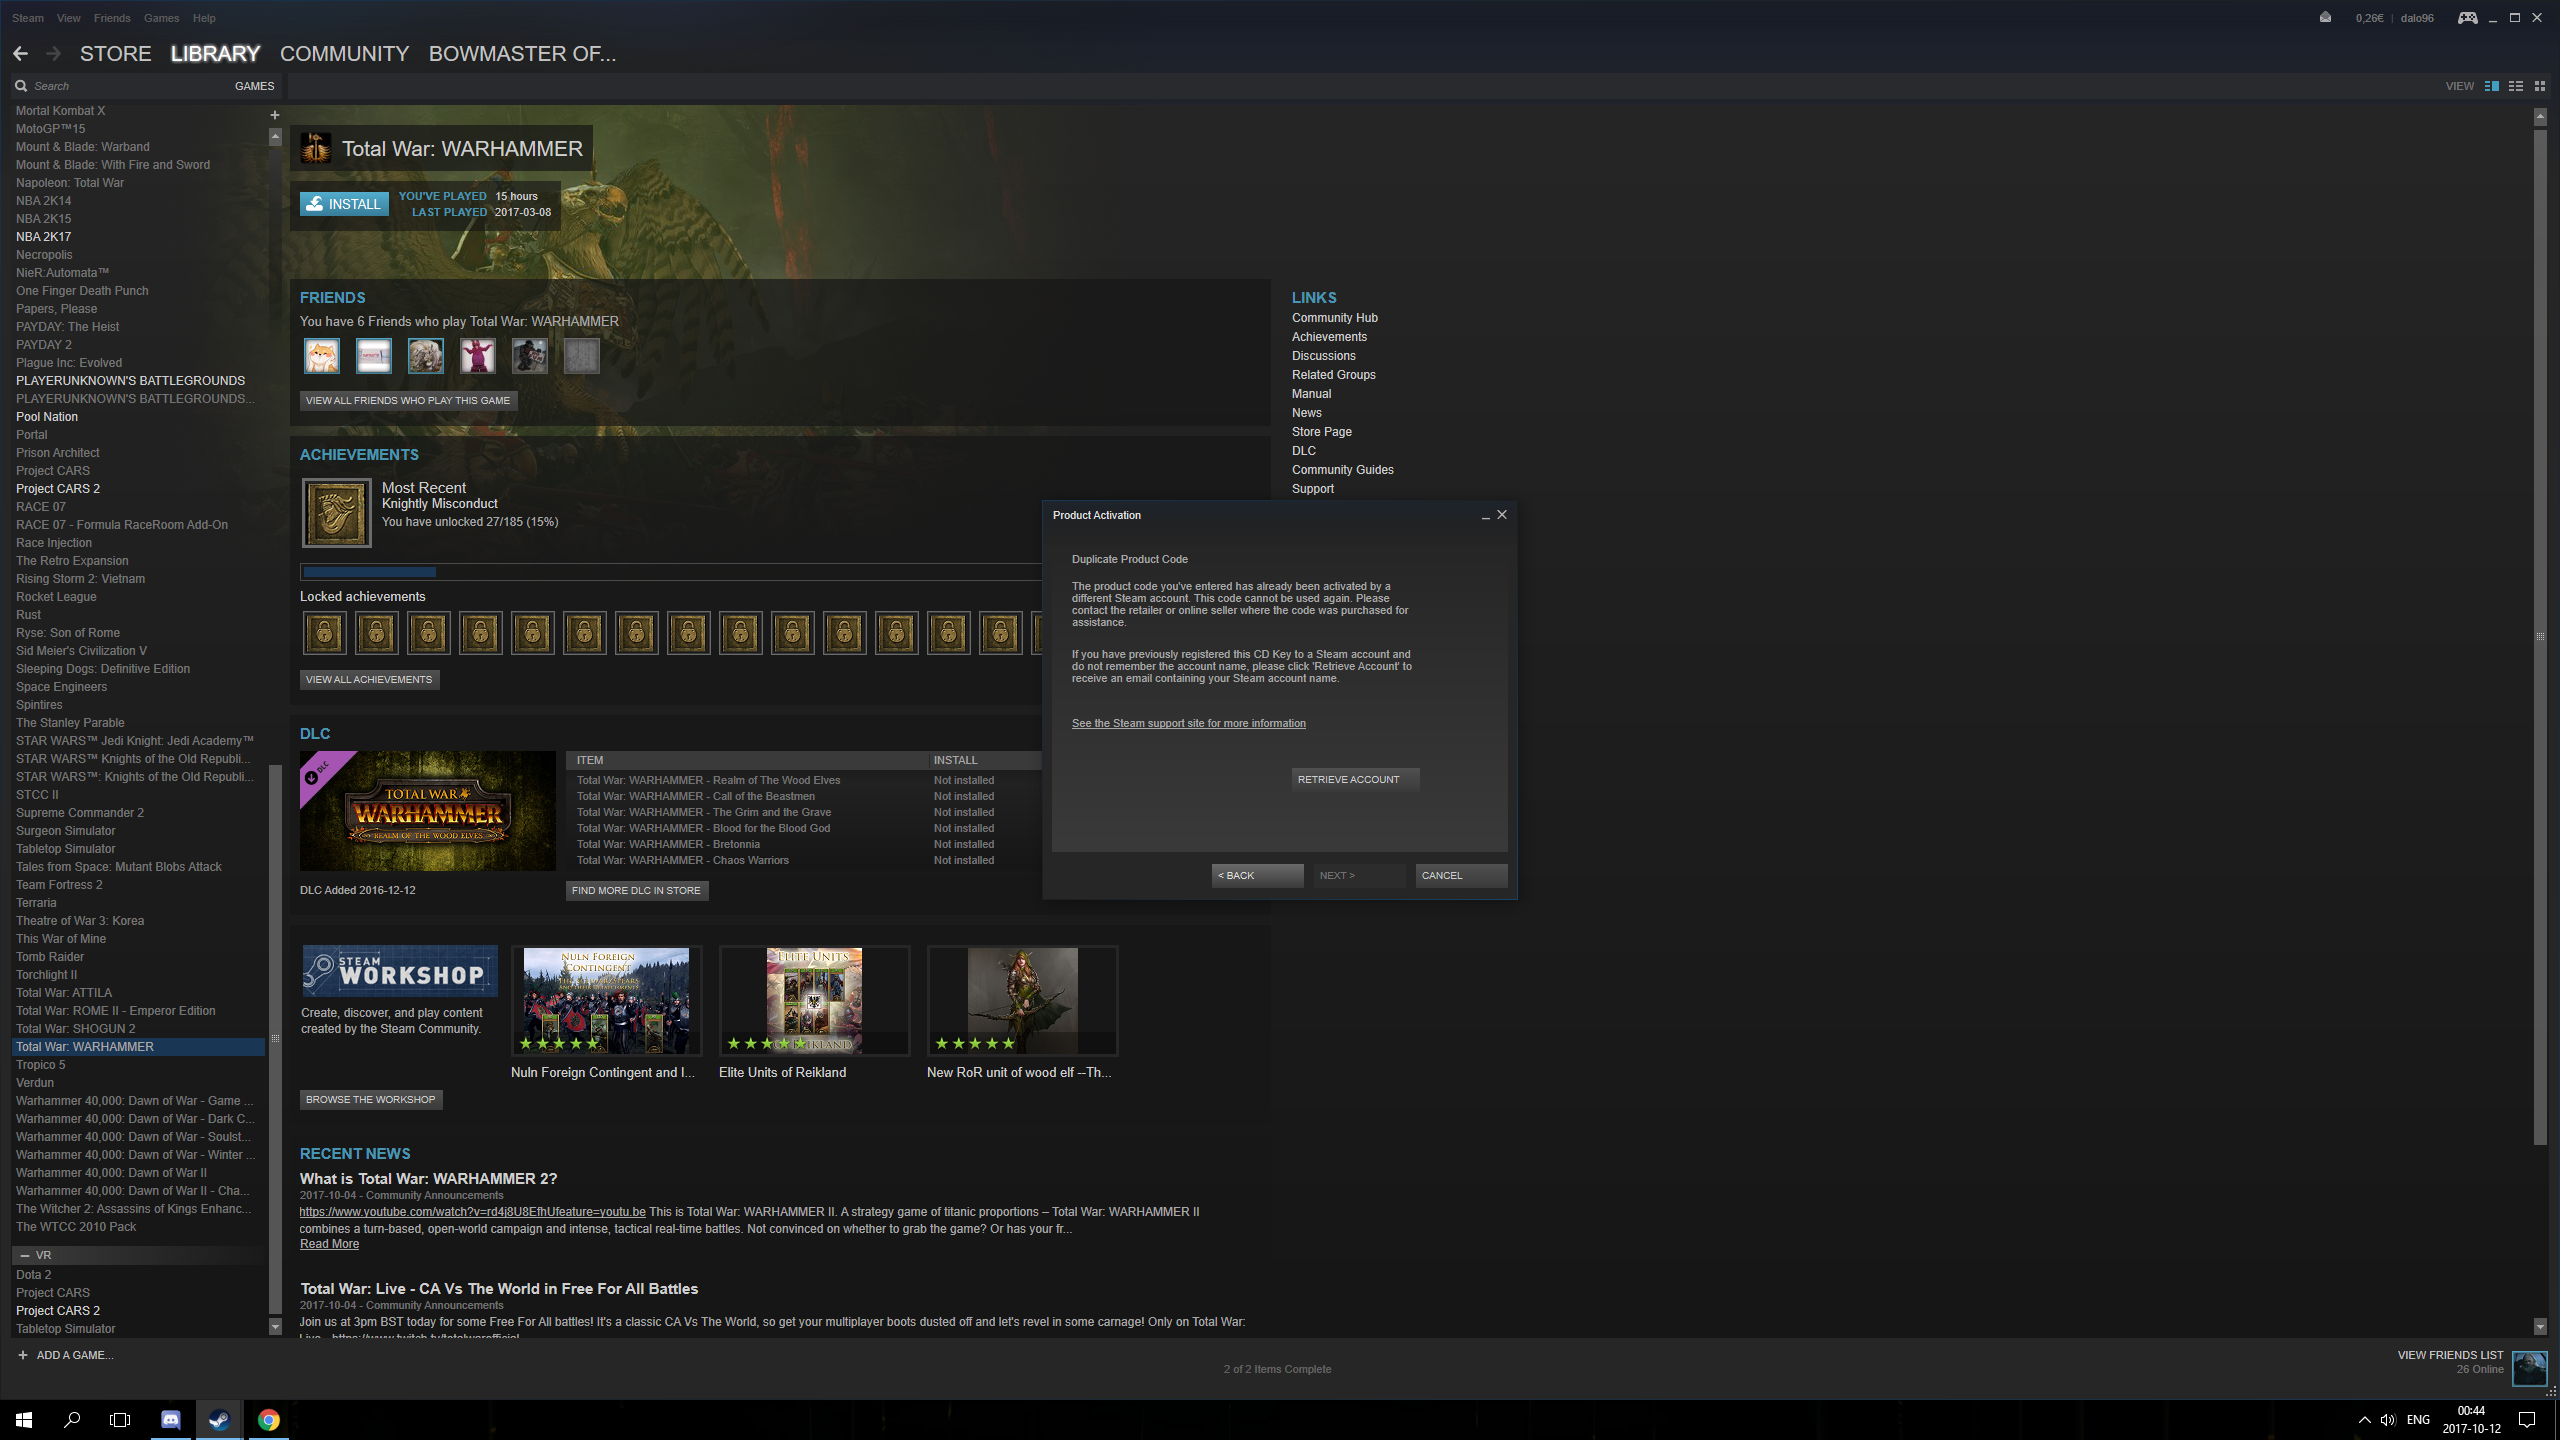Go back with the navigation back arrow
Viewport: 2560px width, 1440px height.
pyautogui.click(x=20, y=54)
